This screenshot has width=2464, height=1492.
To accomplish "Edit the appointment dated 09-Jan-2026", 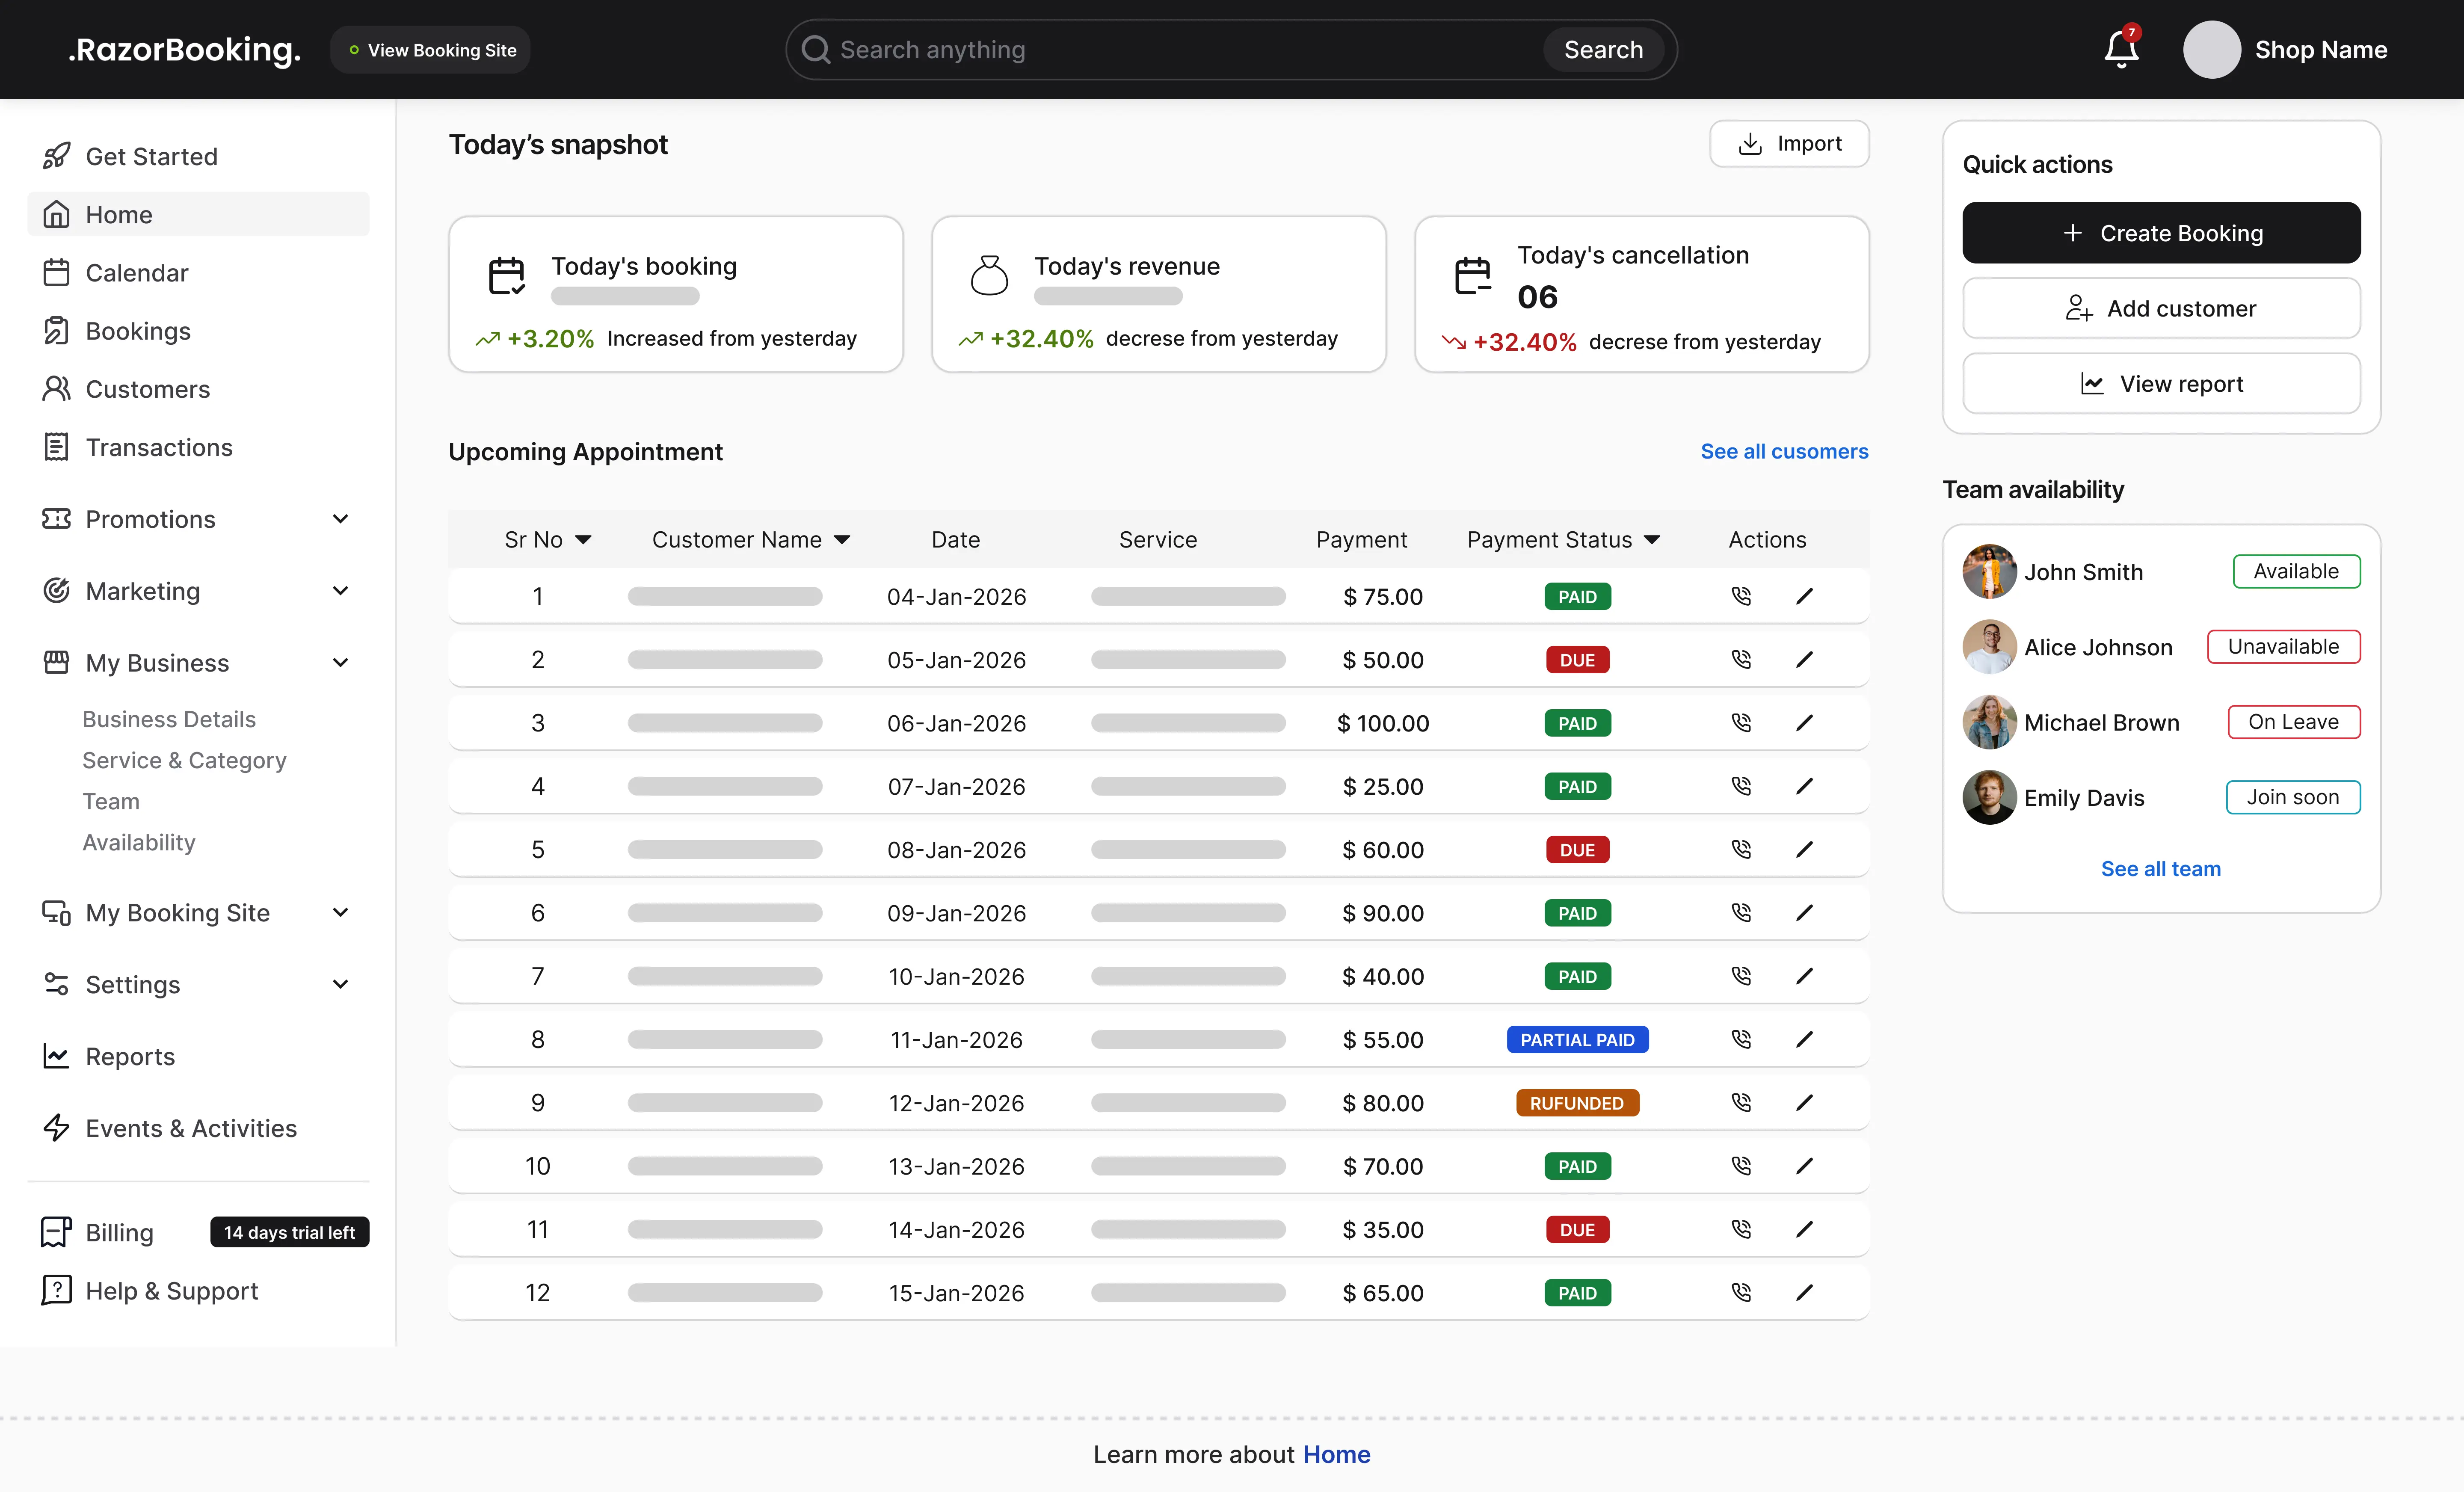I will (1804, 912).
